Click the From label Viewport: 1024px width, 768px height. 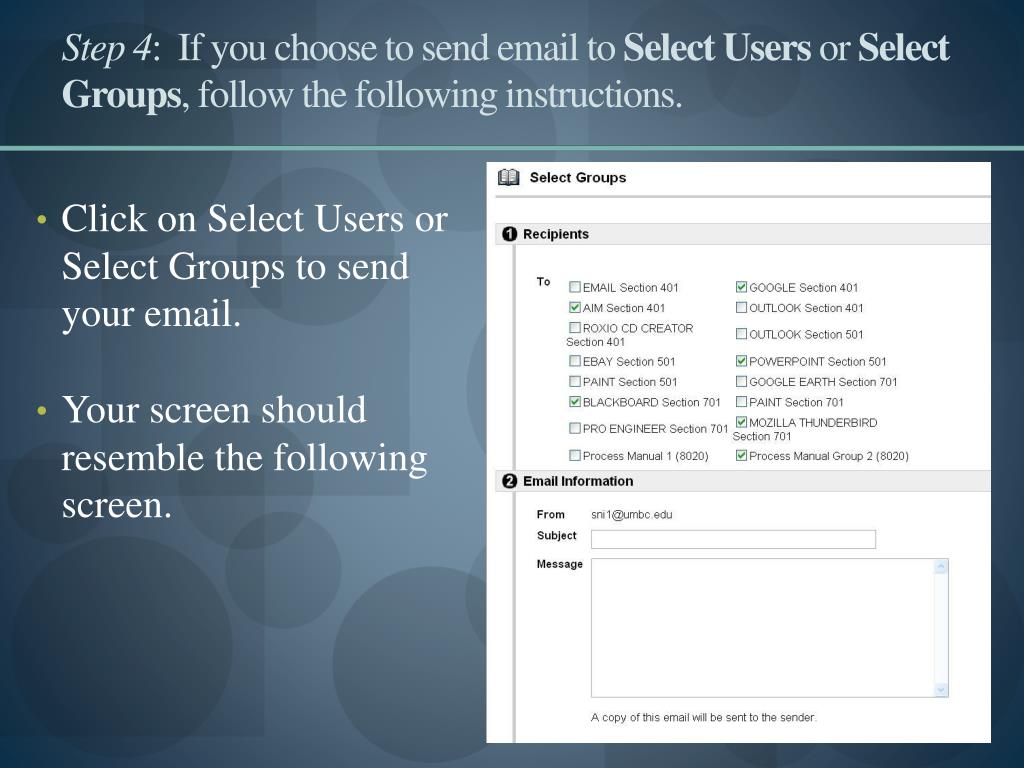click(551, 515)
